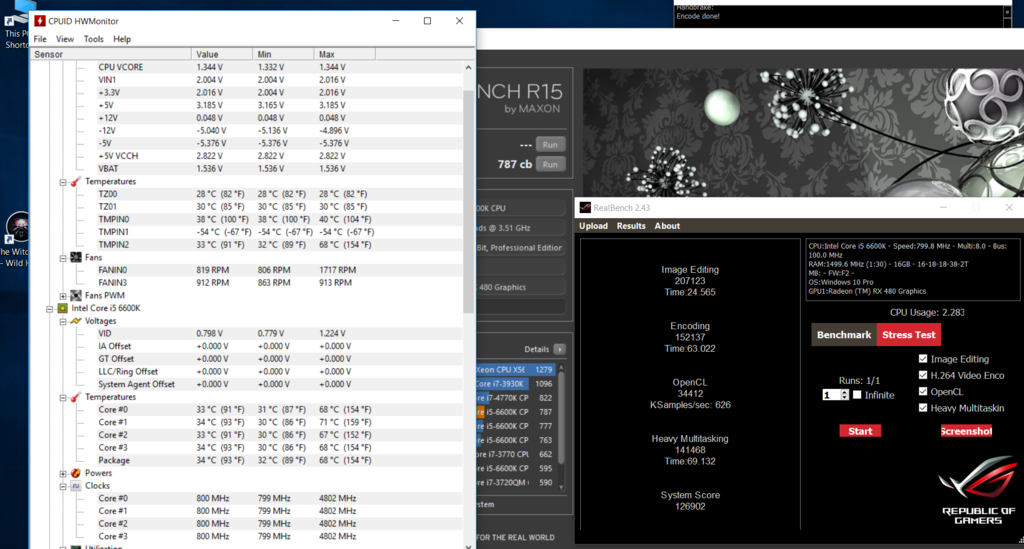Toggle the Heavy Multitasking checkbox

point(923,407)
